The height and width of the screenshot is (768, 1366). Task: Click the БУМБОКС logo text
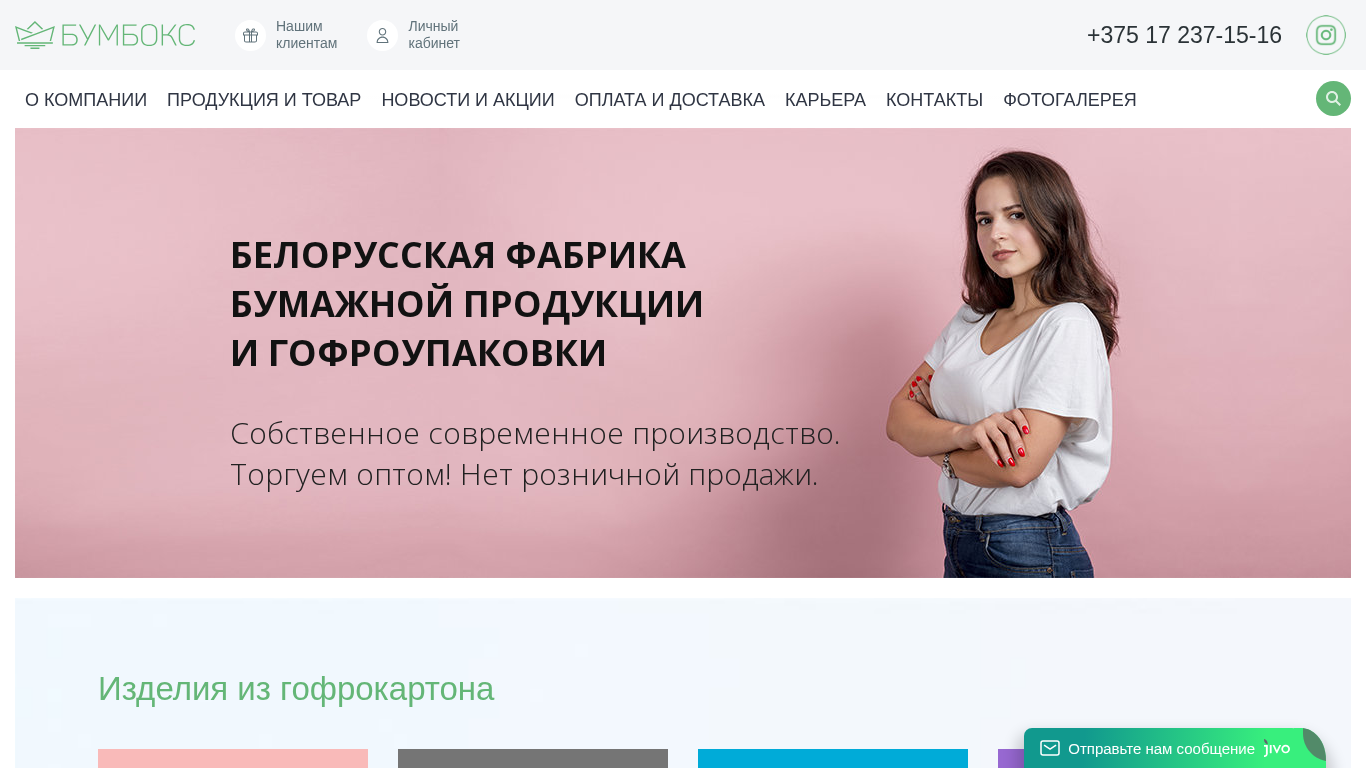128,35
